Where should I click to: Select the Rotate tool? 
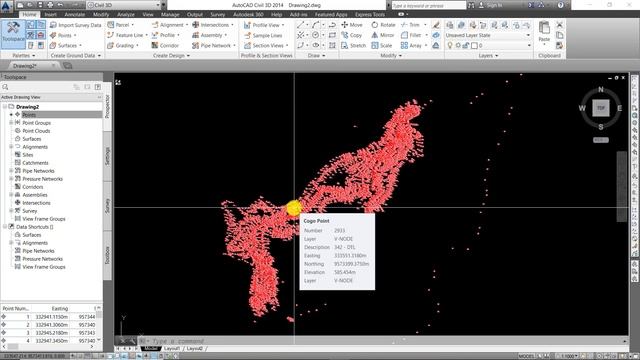(383, 25)
